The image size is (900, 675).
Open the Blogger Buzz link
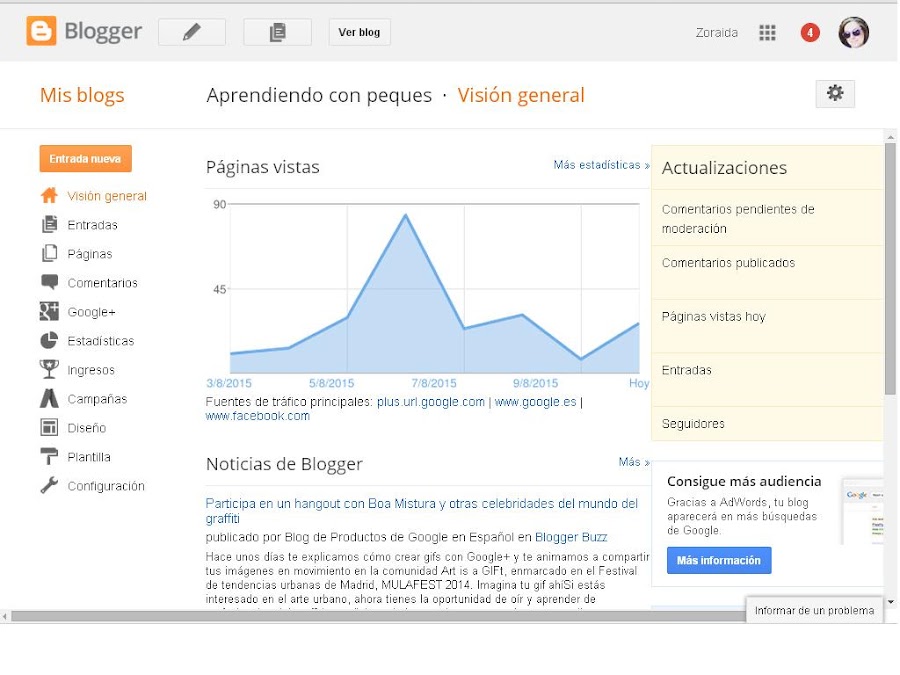[571, 537]
